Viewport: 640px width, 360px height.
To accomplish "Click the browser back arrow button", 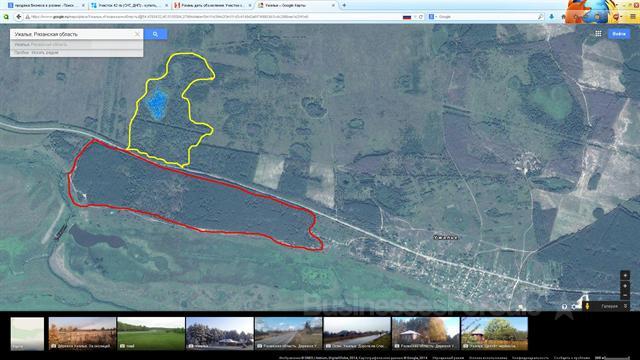I will click(19, 17).
